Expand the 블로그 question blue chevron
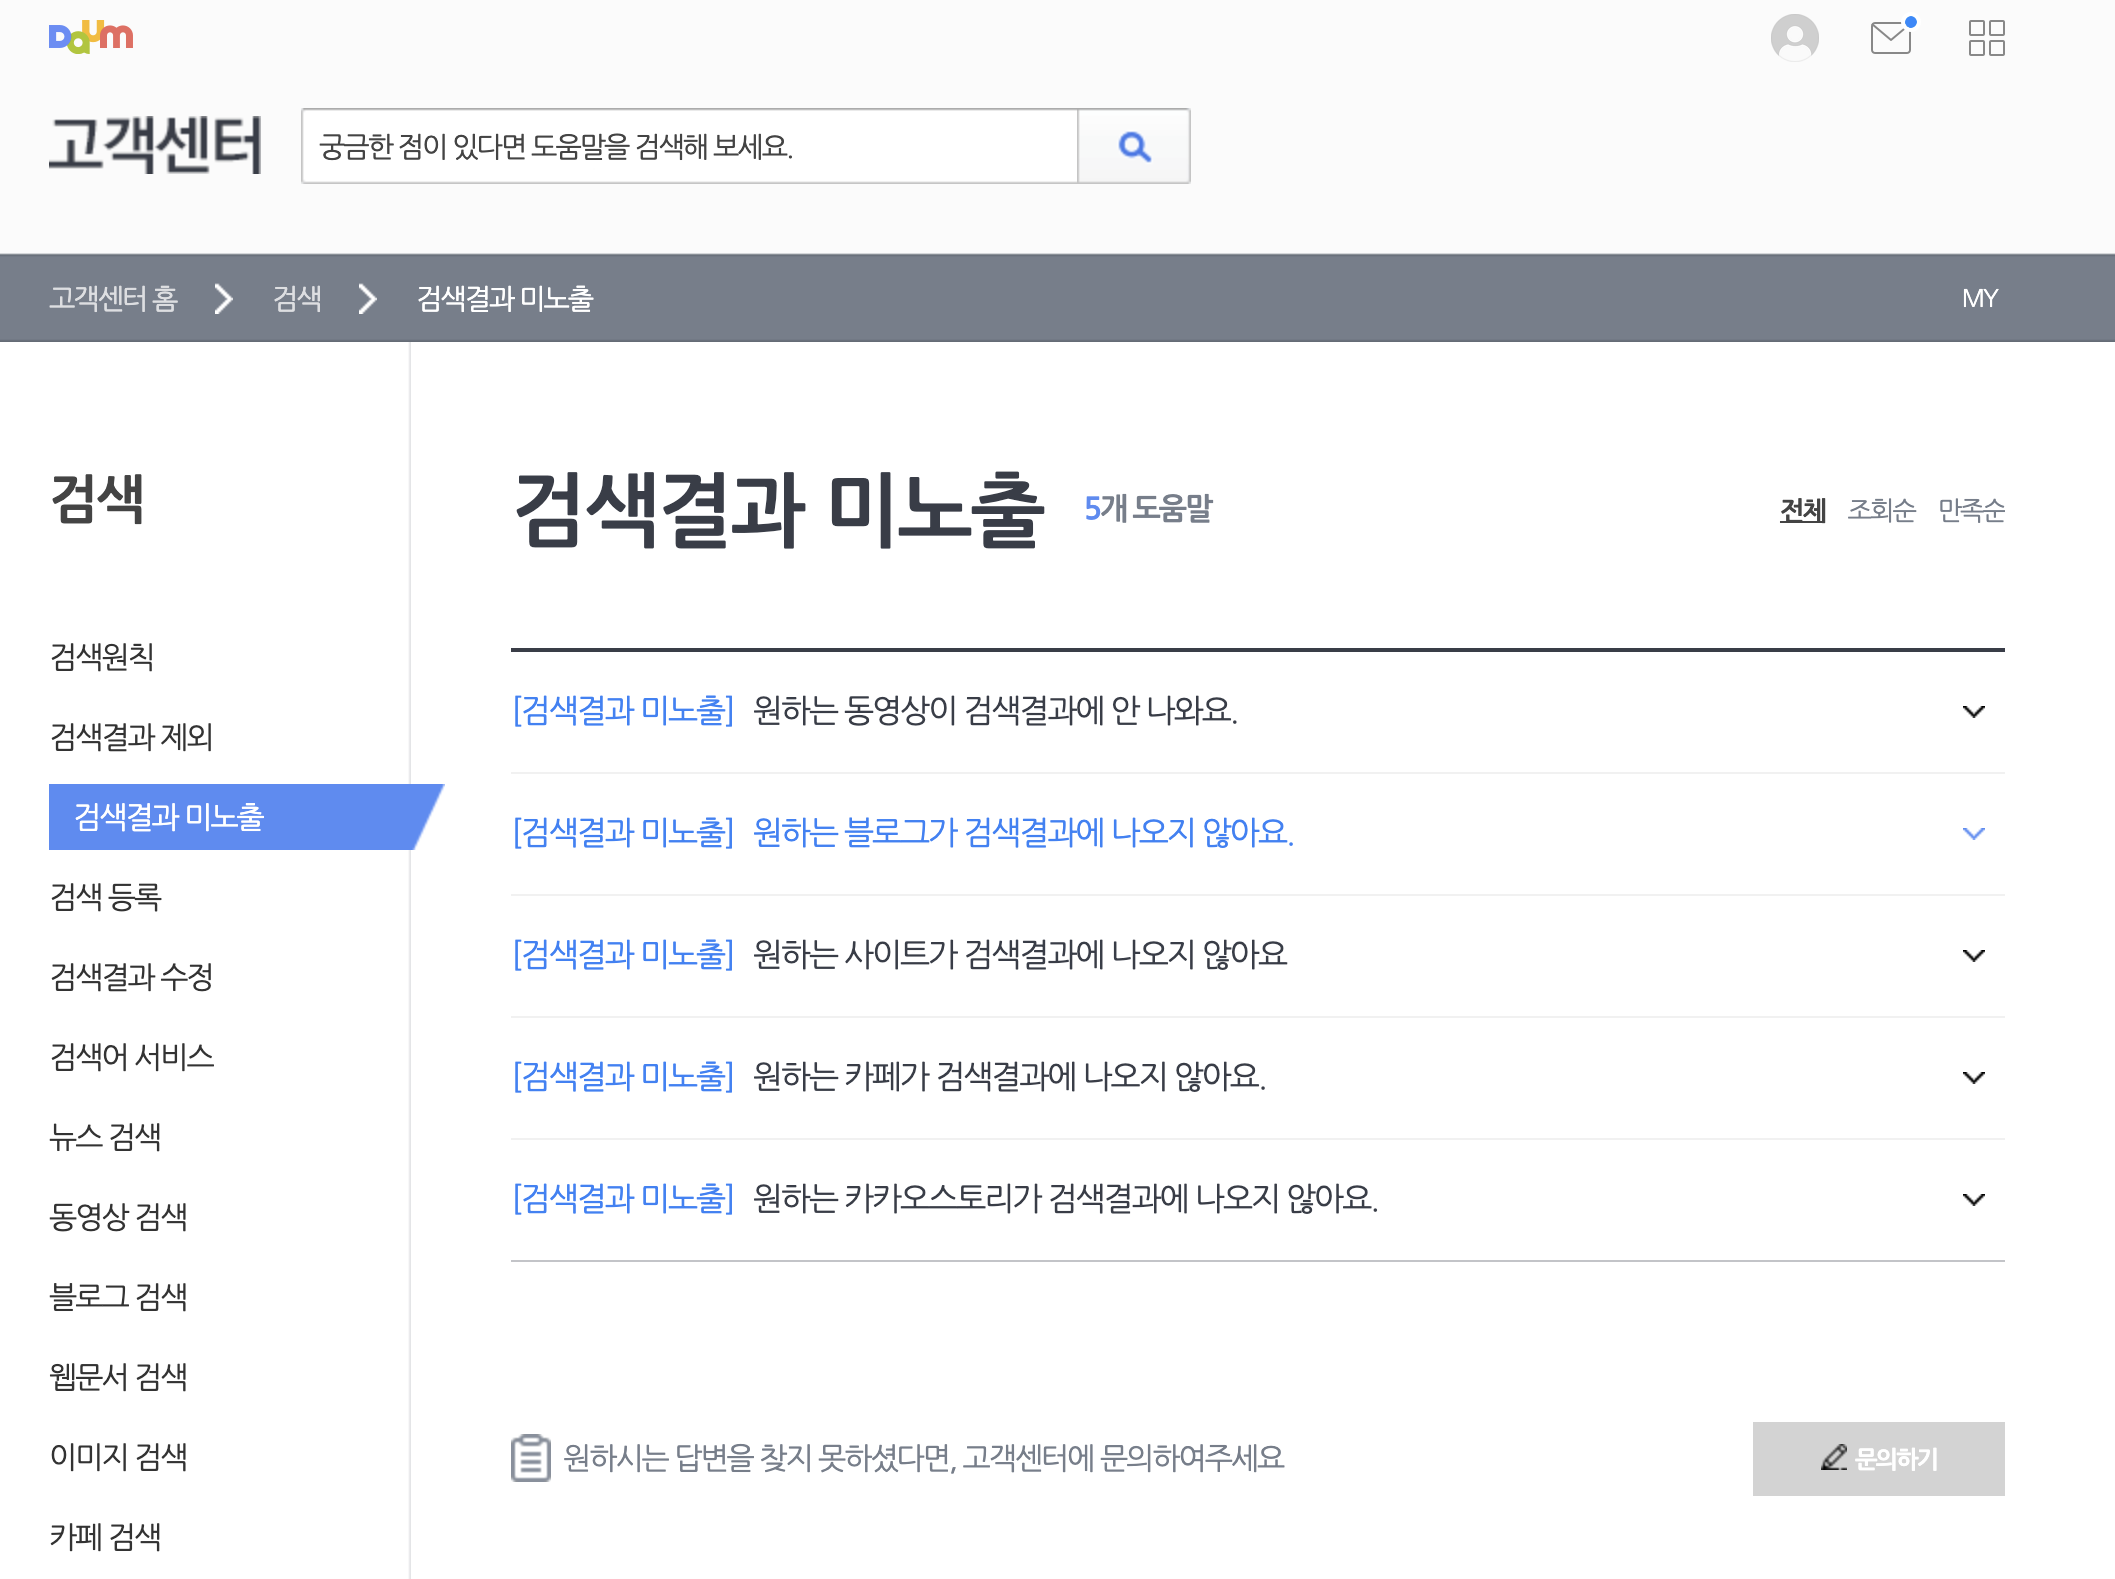This screenshot has width=2115, height=1579. (1973, 833)
